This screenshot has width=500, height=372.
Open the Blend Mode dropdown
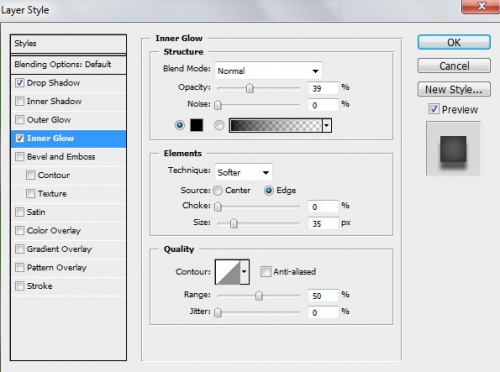pyautogui.click(x=268, y=70)
